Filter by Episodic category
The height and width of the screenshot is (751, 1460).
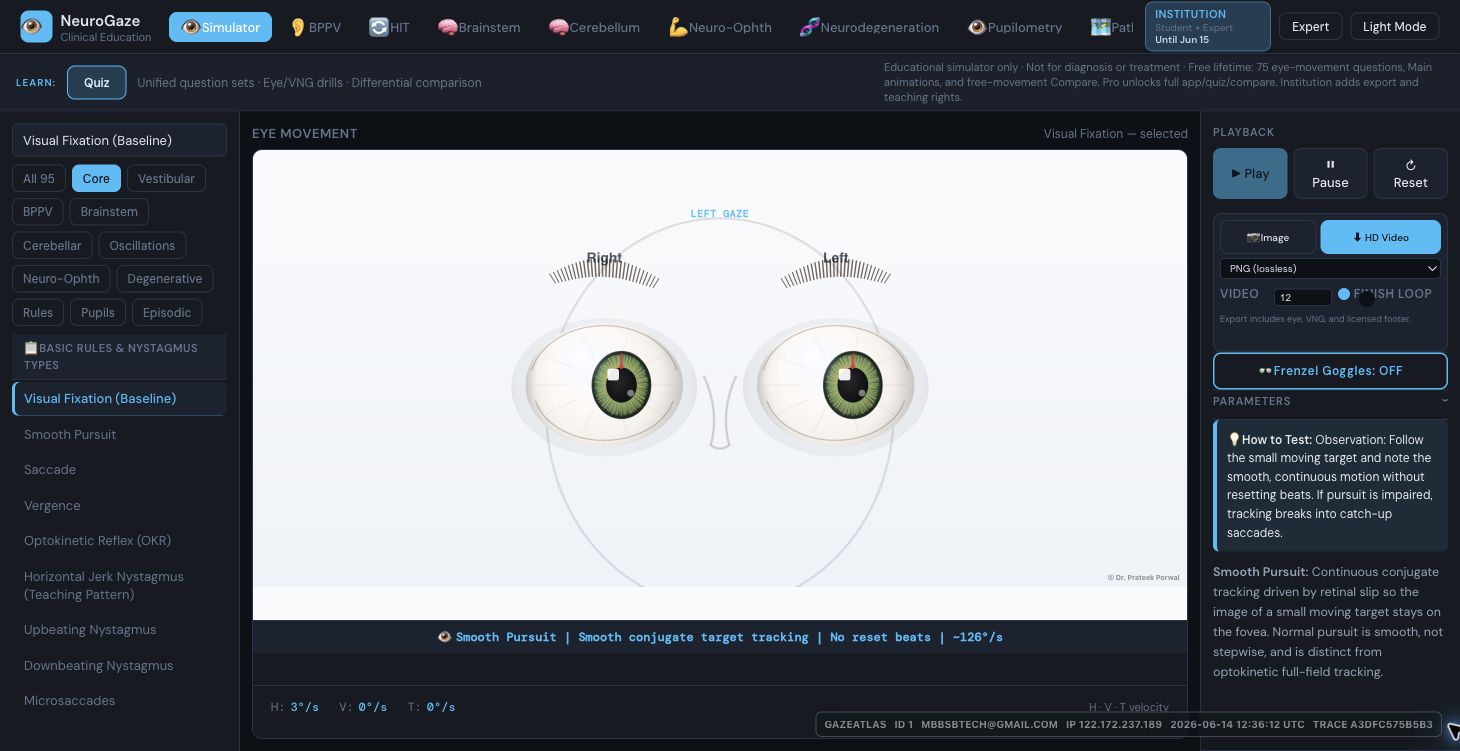coord(167,312)
